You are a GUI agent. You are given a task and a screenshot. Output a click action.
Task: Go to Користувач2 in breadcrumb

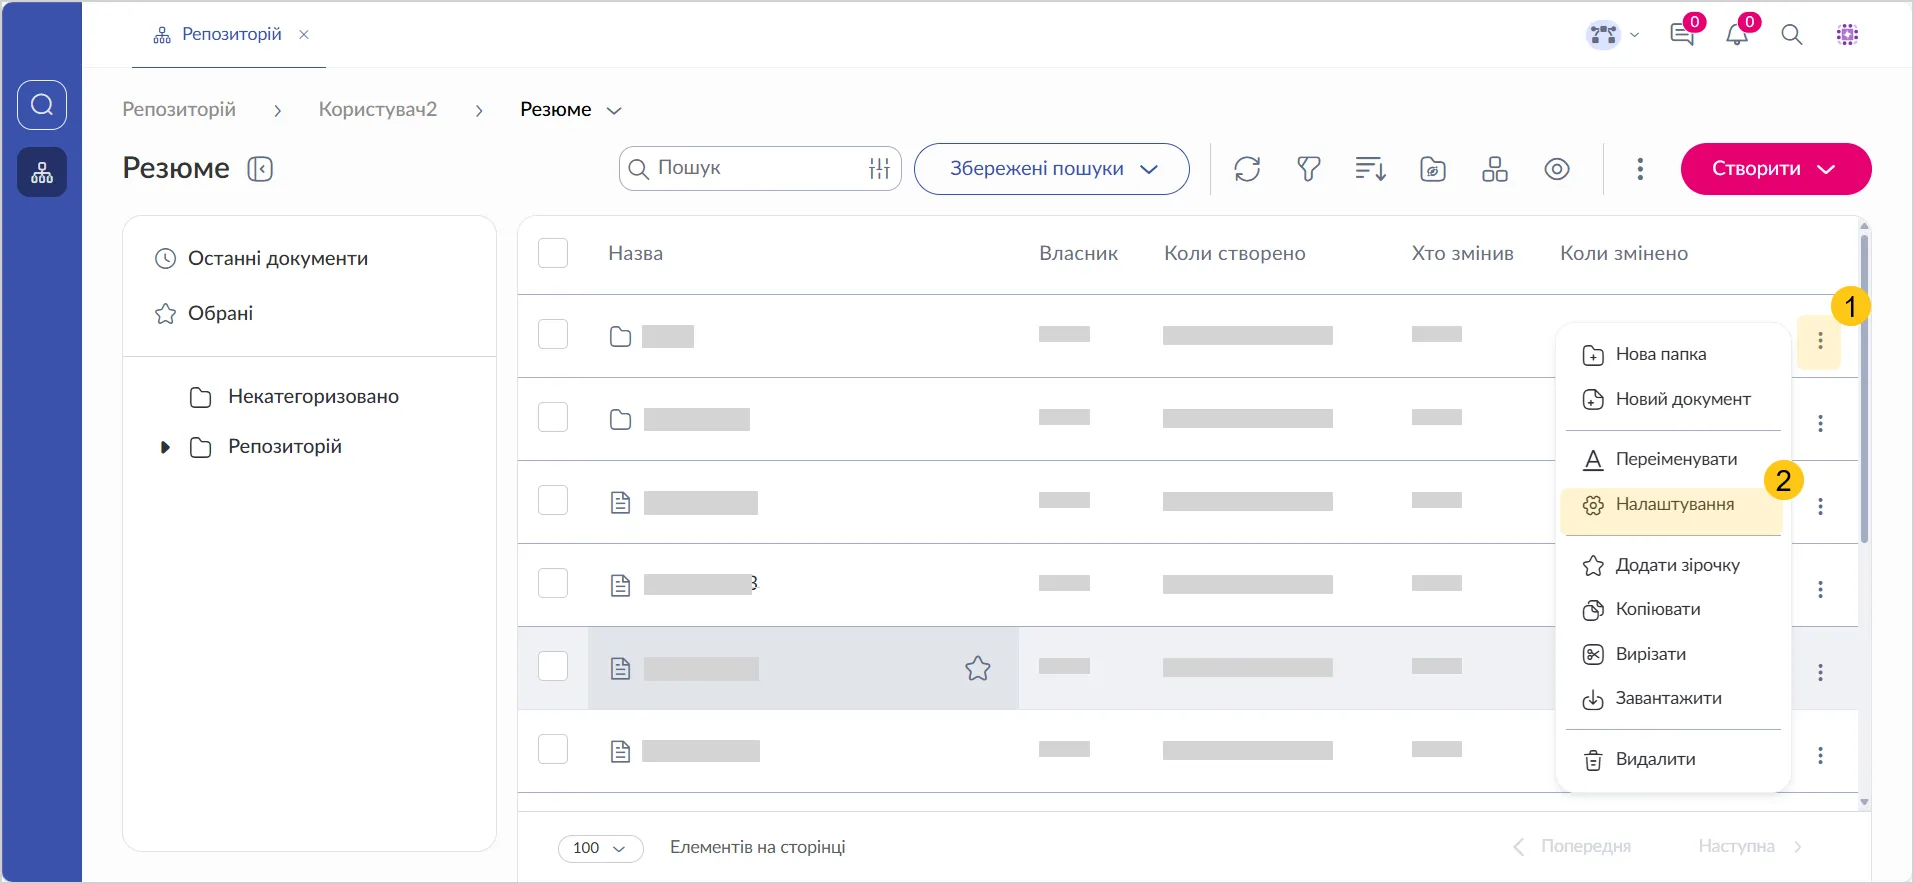[377, 110]
